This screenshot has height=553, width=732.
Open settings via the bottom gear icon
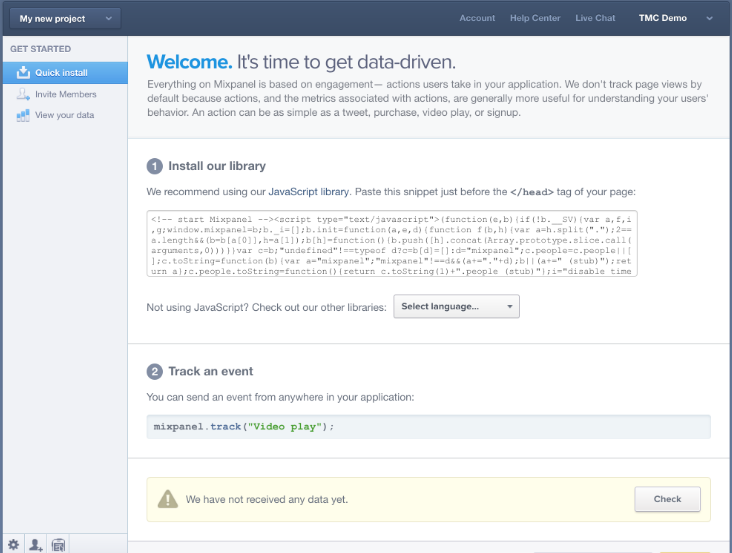click(14, 545)
